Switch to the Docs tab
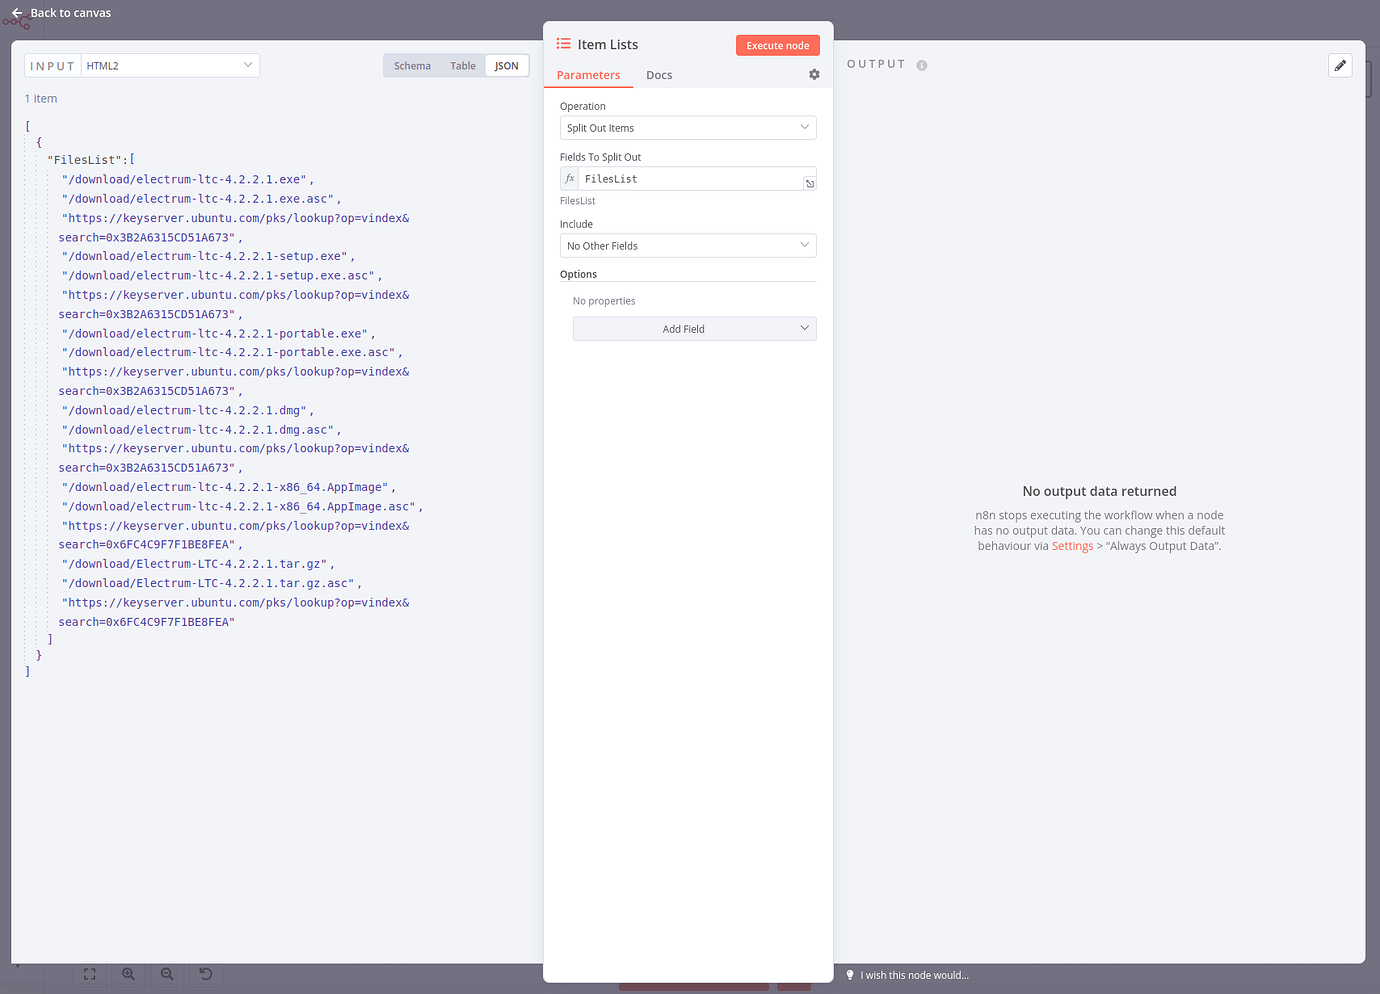Screen dimensions: 1380x994 click(659, 75)
